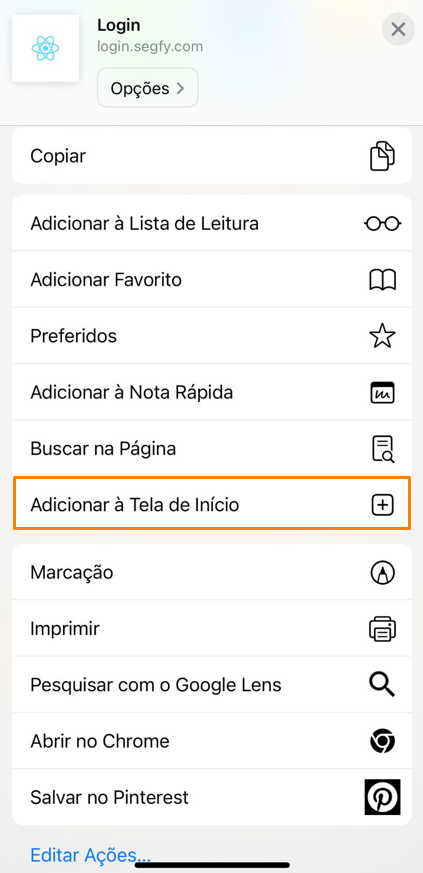This screenshot has width=423, height=873.
Task: Tap the Copiar text label
Action: pos(58,156)
